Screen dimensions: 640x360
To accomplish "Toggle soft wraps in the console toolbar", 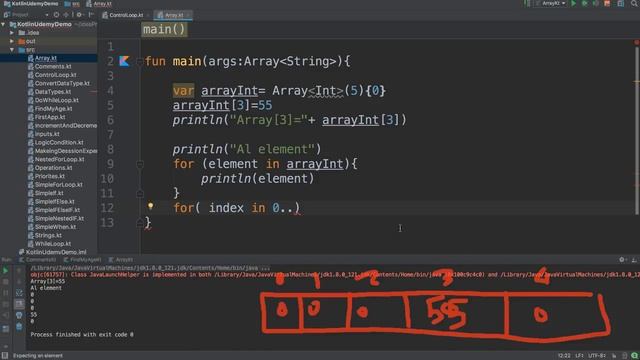I will (19, 293).
